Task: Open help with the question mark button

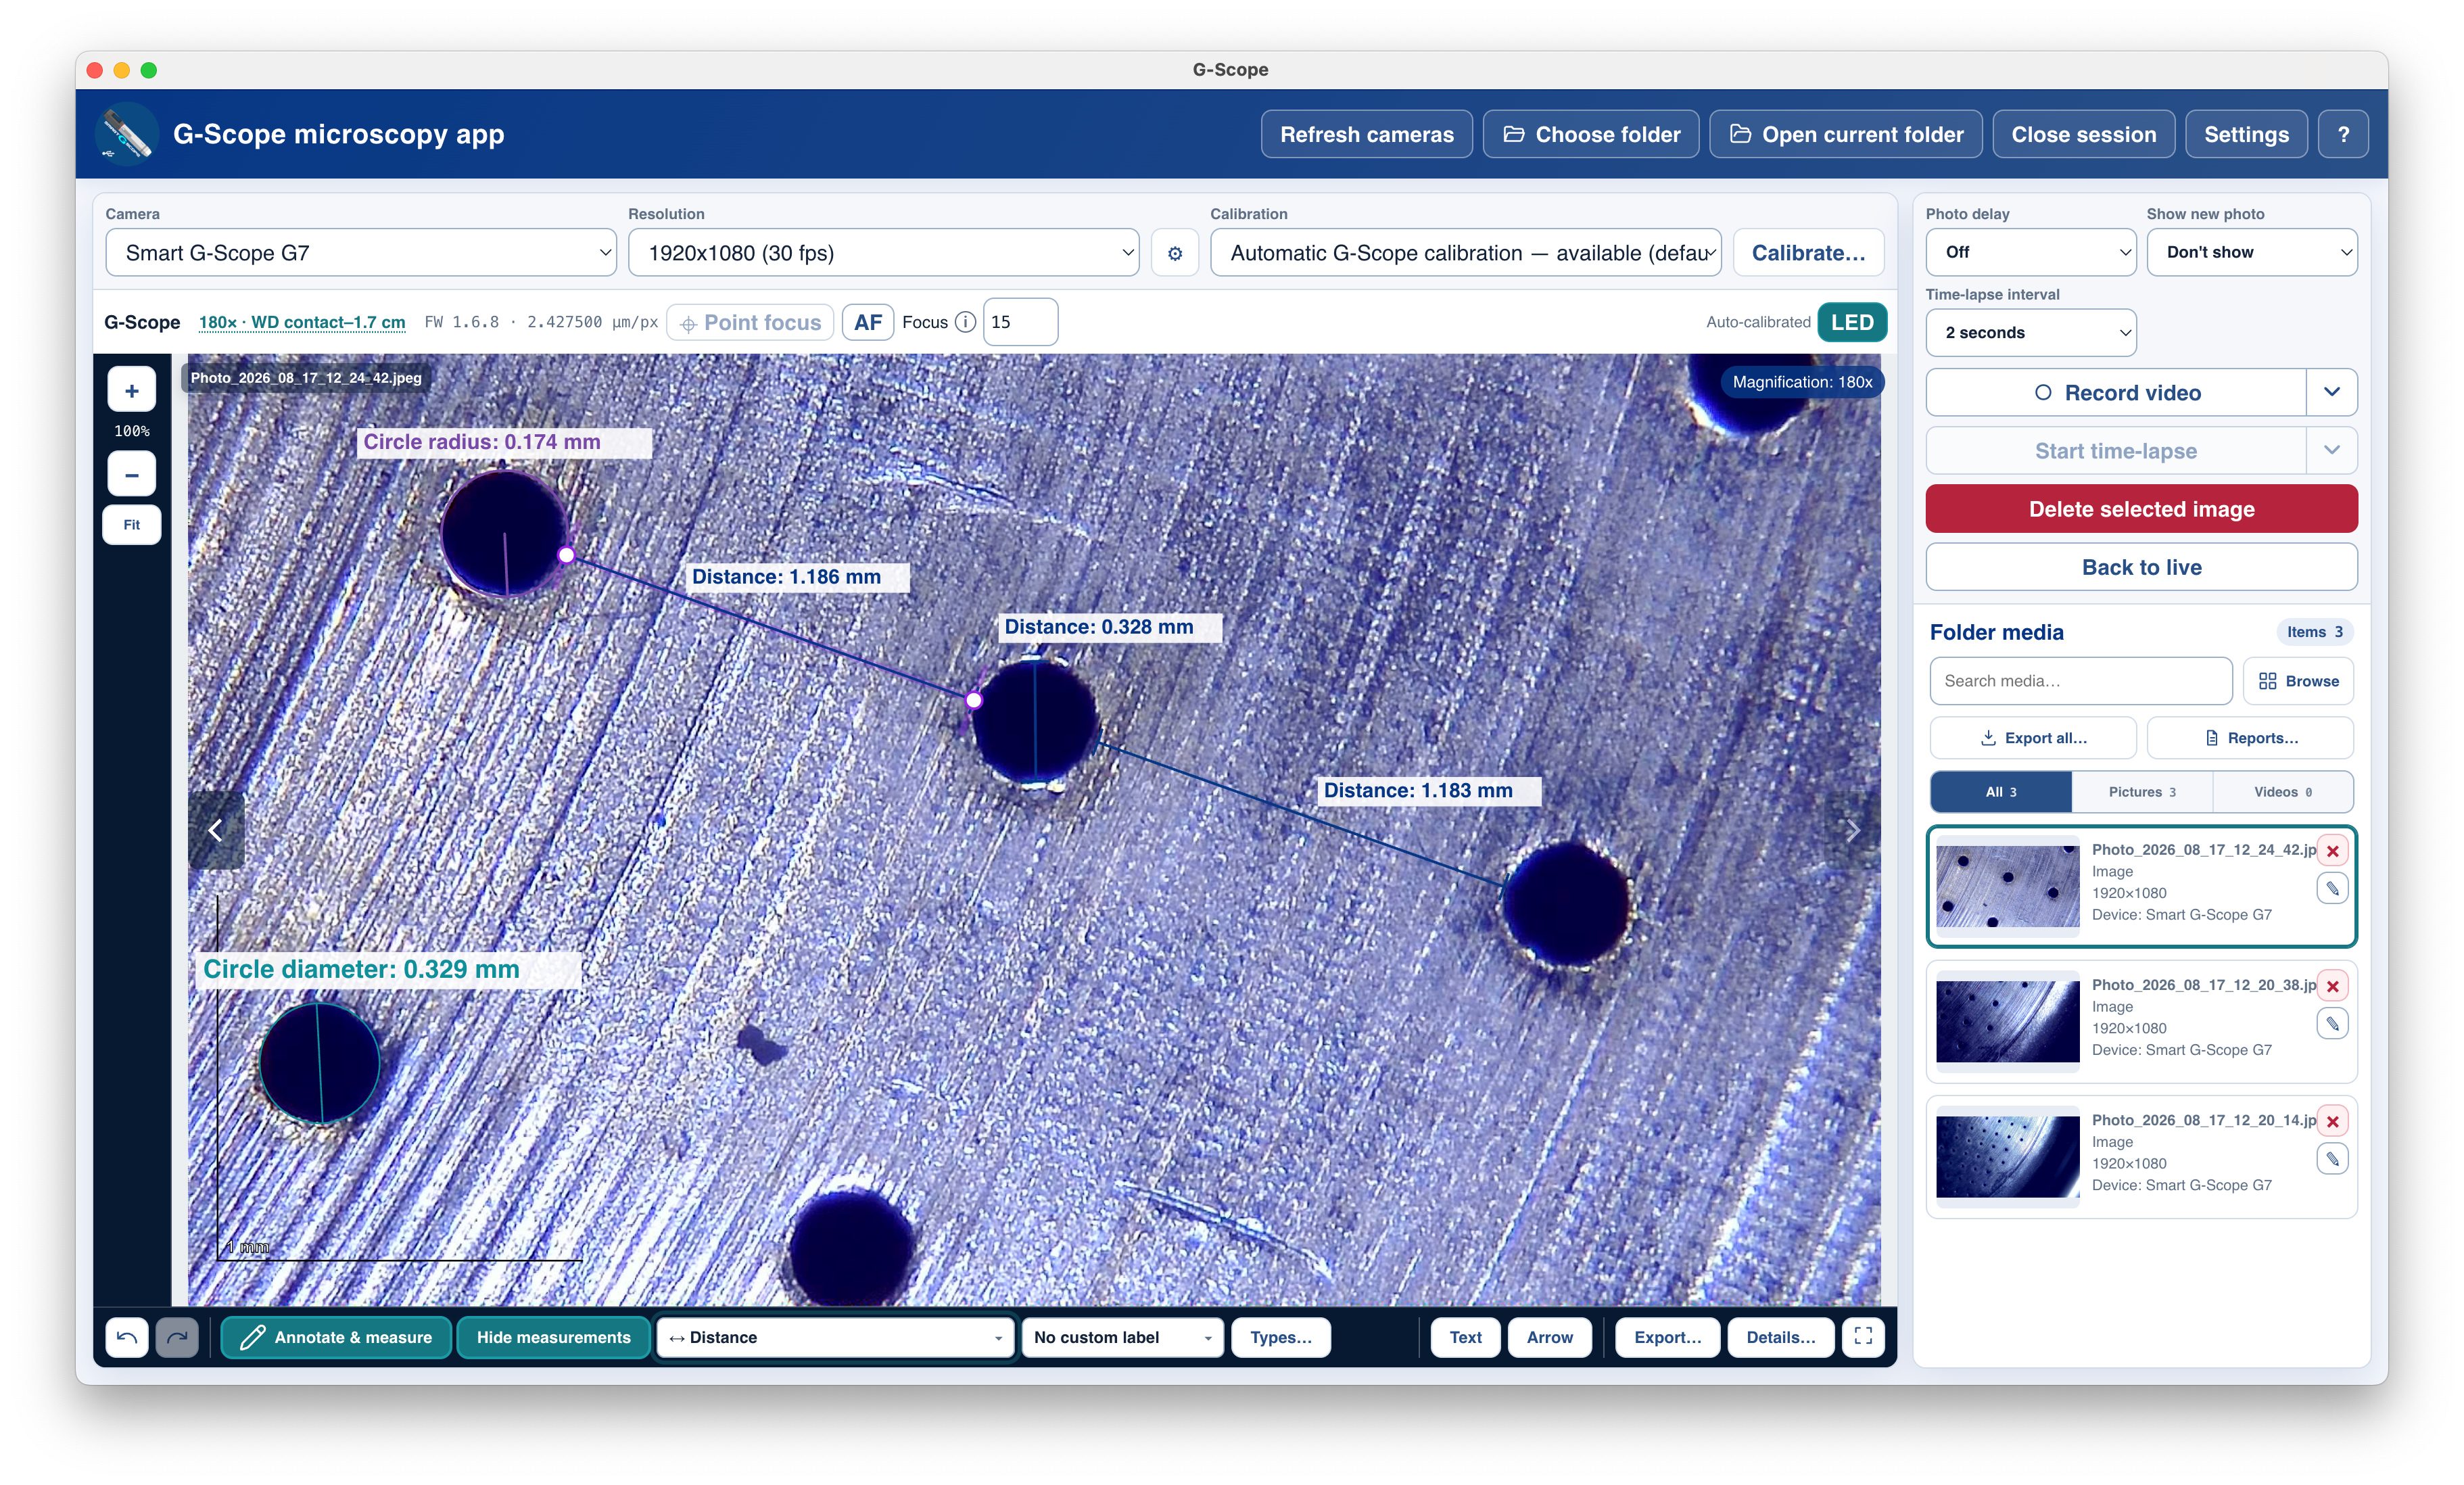Action: 2343,134
